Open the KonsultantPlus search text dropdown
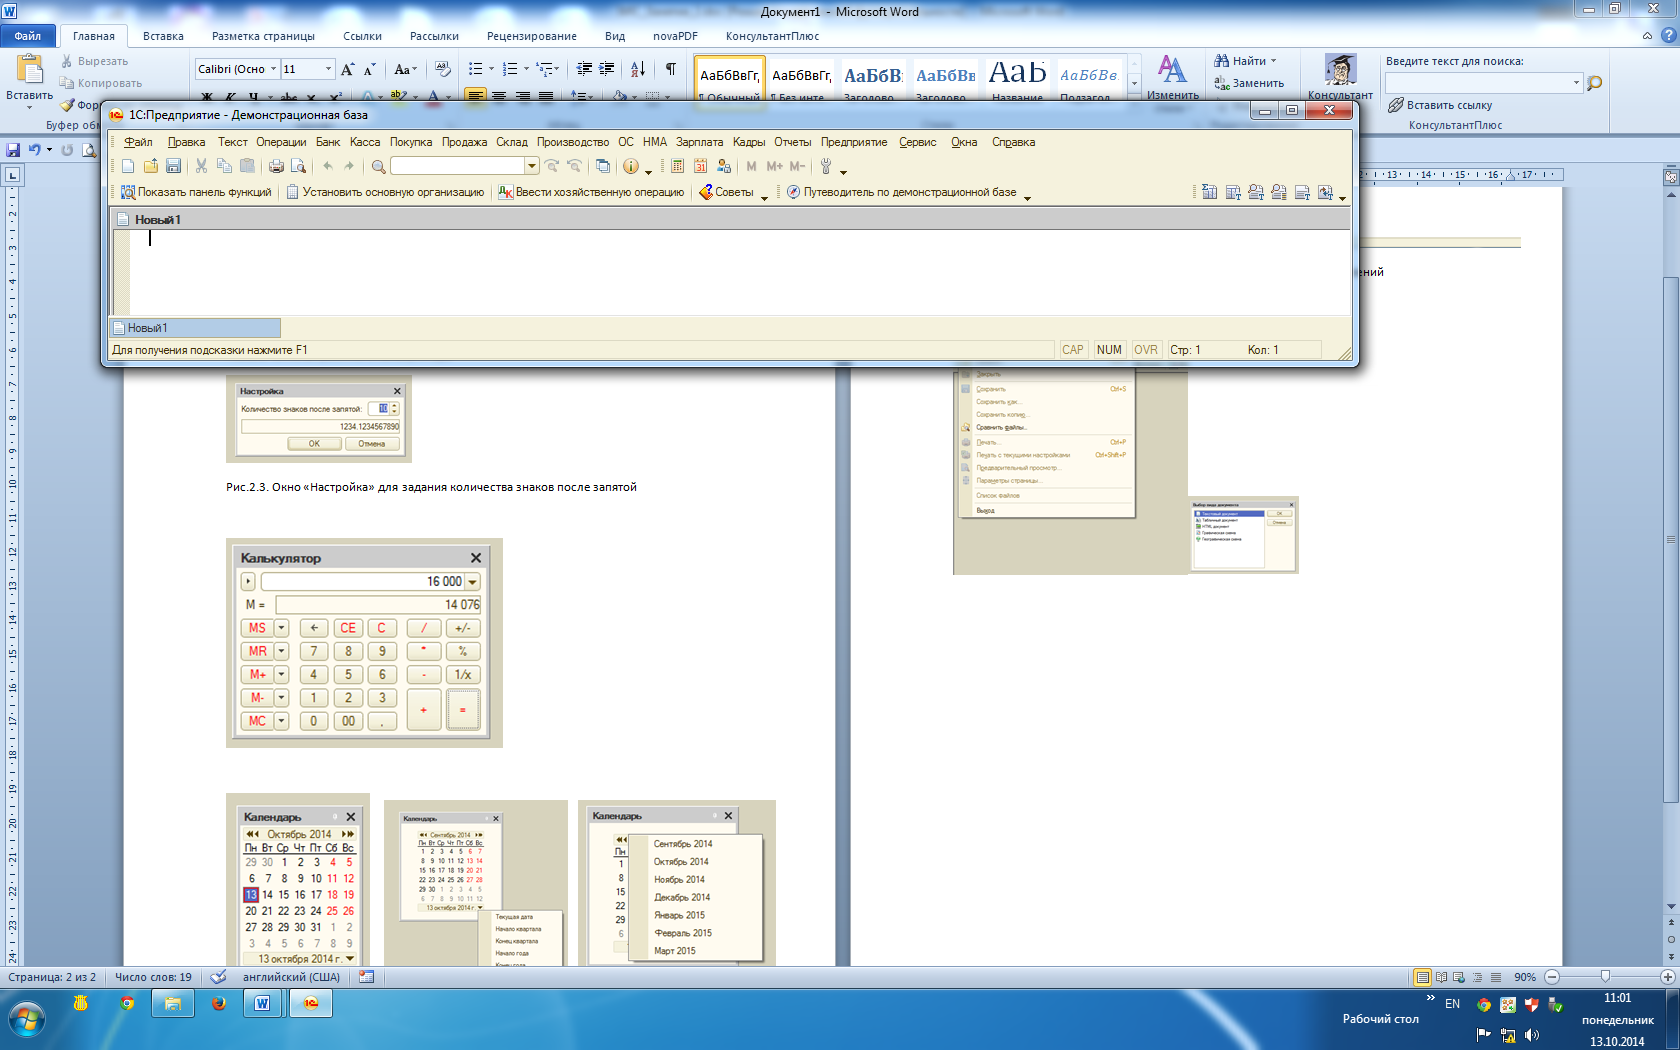This screenshot has width=1680, height=1050. pos(1576,83)
